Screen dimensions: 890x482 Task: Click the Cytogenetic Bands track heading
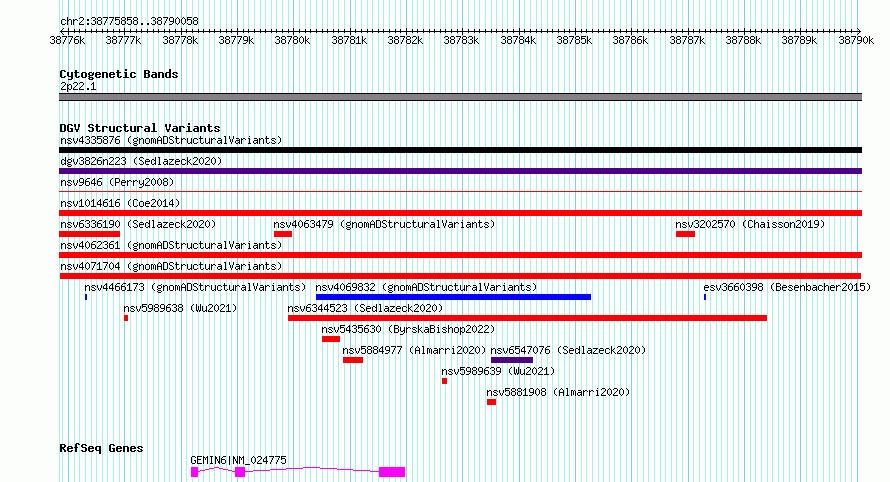point(119,74)
